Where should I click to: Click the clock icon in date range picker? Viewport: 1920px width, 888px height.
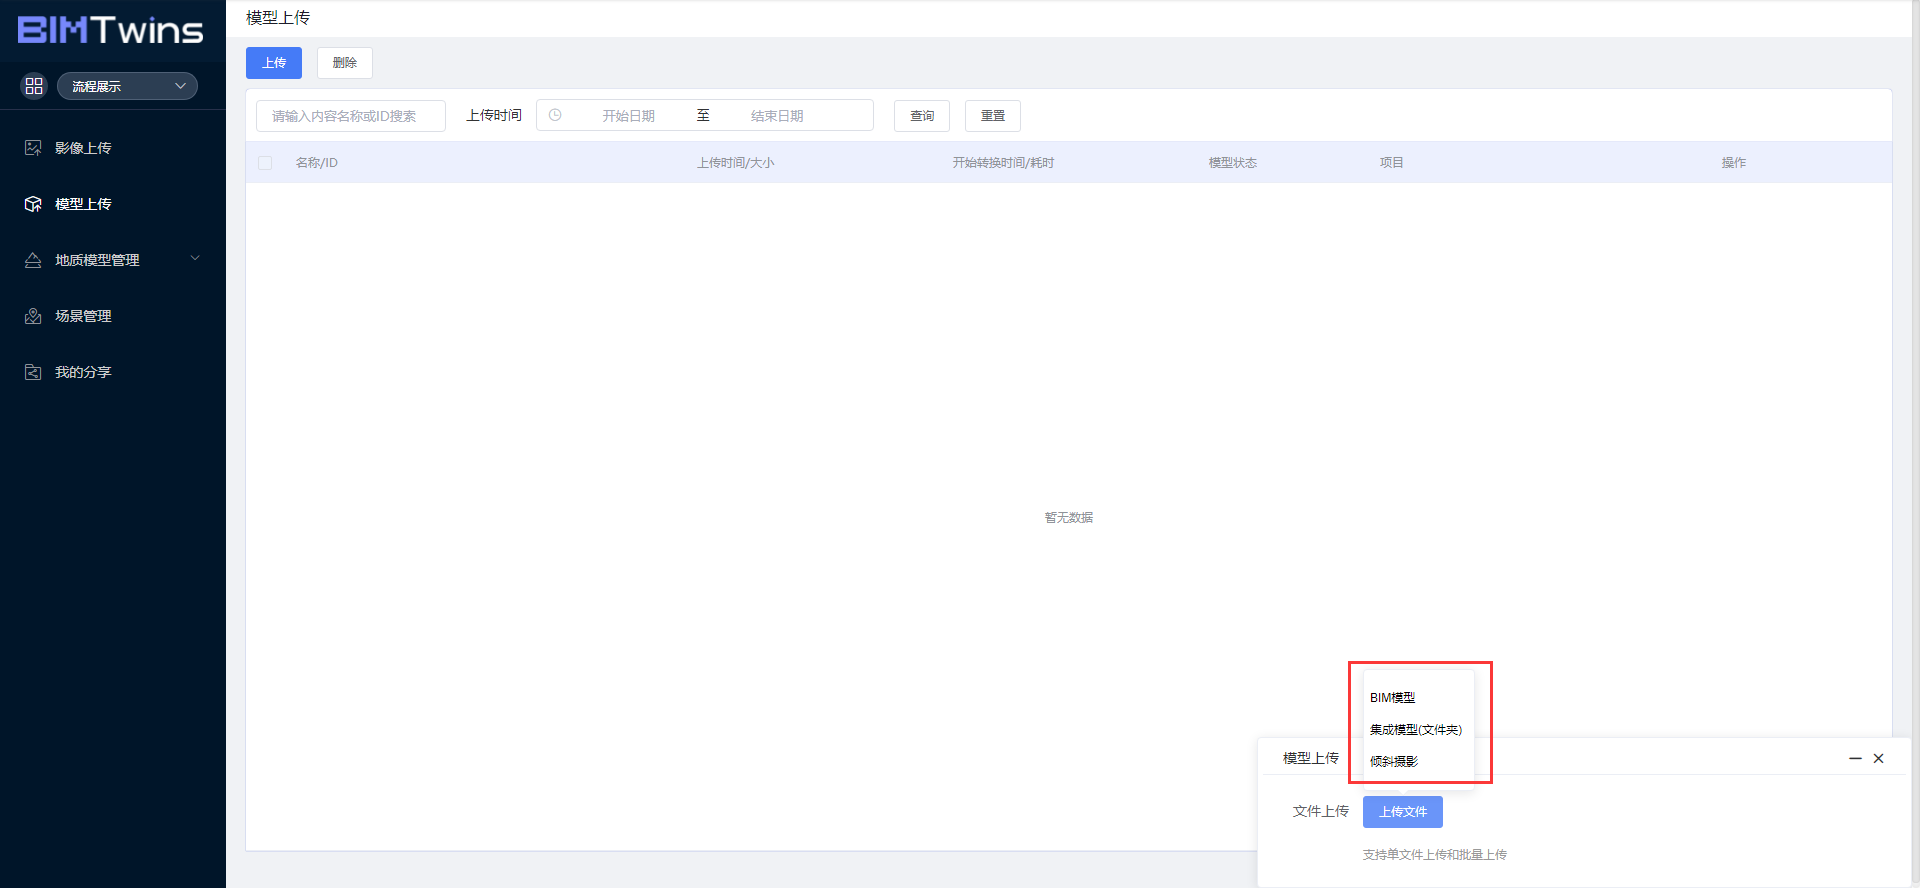coord(555,116)
